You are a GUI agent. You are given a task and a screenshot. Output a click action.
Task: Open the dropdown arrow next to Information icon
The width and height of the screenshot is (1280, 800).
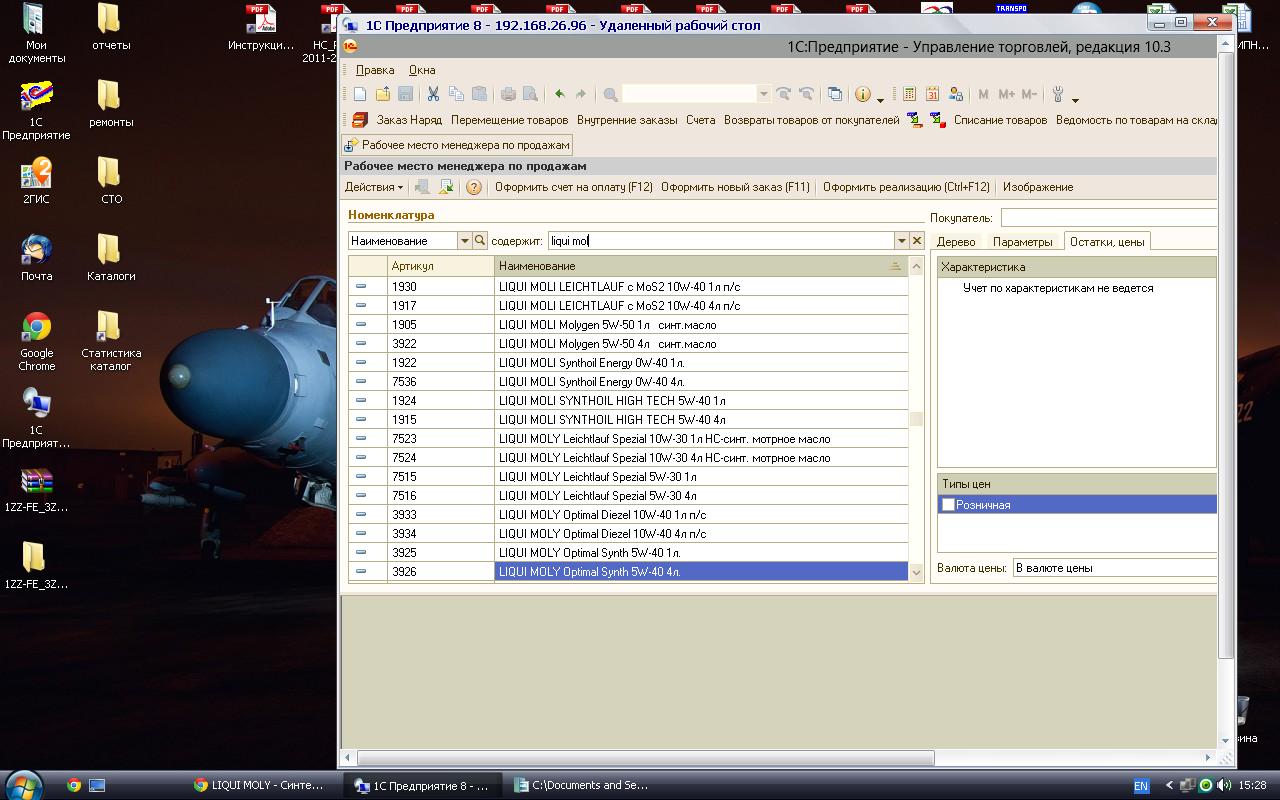(880, 99)
